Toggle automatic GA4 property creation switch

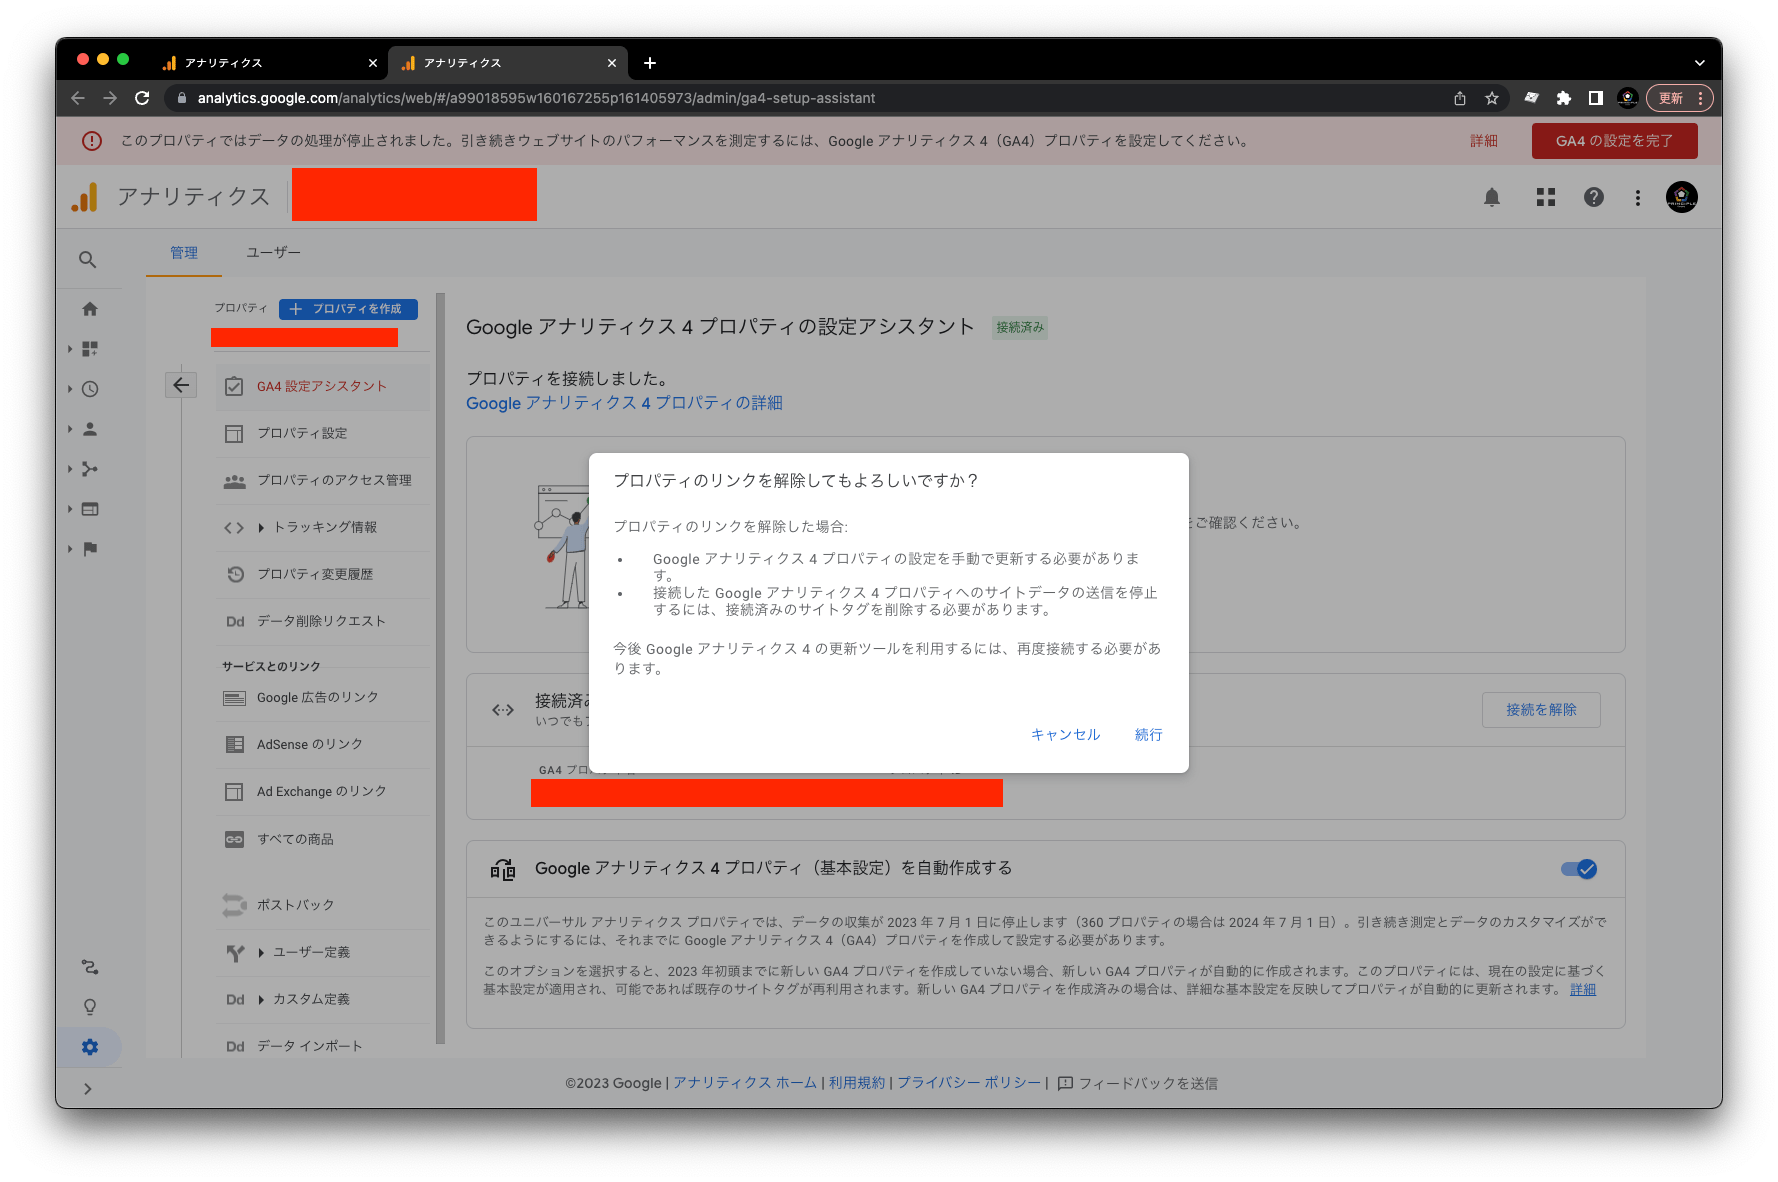pyautogui.click(x=1579, y=869)
